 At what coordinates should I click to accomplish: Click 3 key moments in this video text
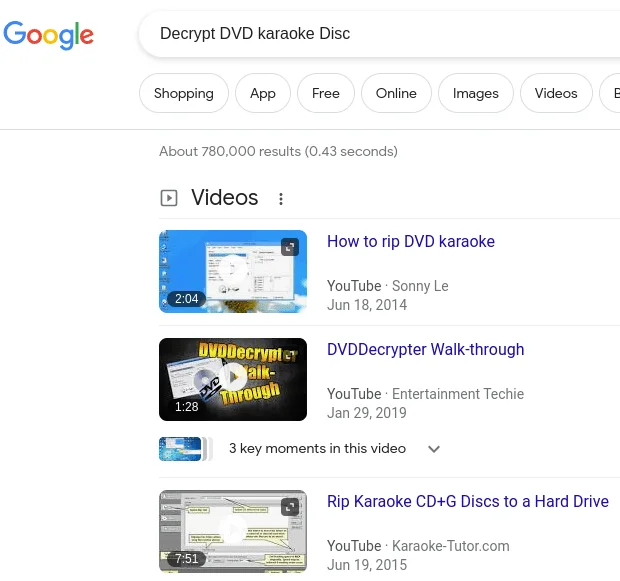pyautogui.click(x=318, y=449)
